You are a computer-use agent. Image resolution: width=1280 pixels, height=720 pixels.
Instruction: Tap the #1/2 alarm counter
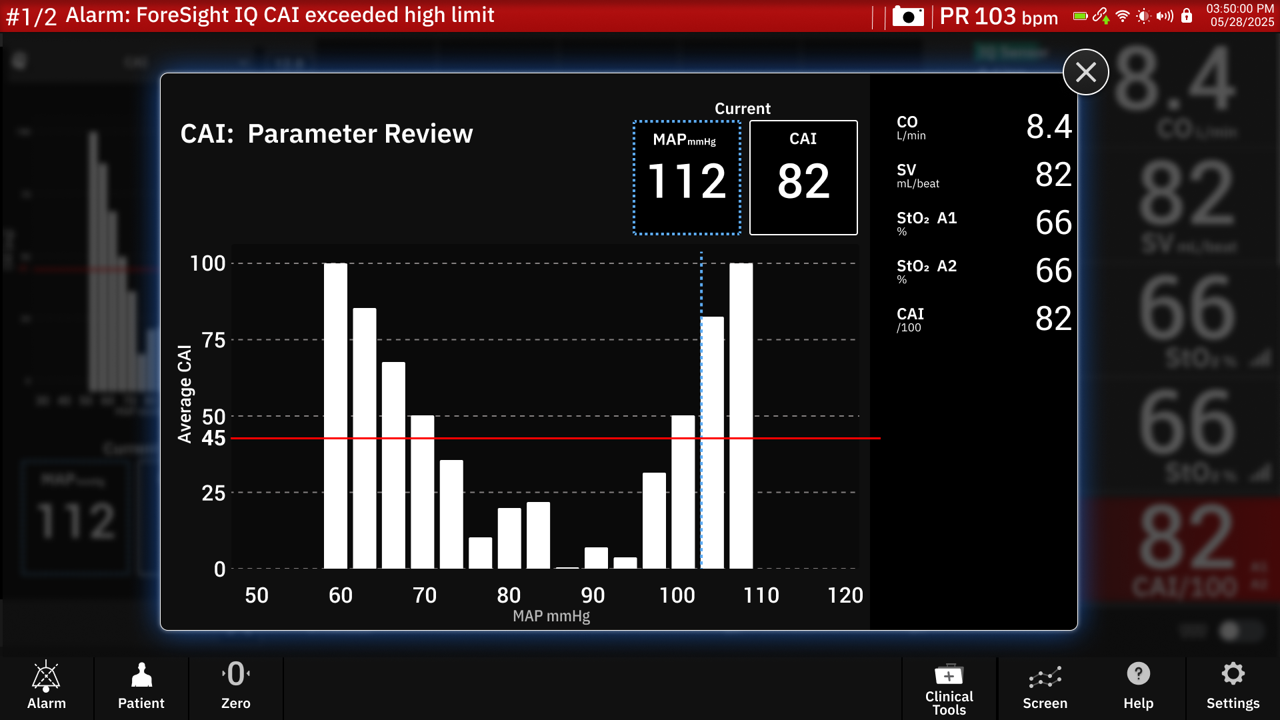31,16
